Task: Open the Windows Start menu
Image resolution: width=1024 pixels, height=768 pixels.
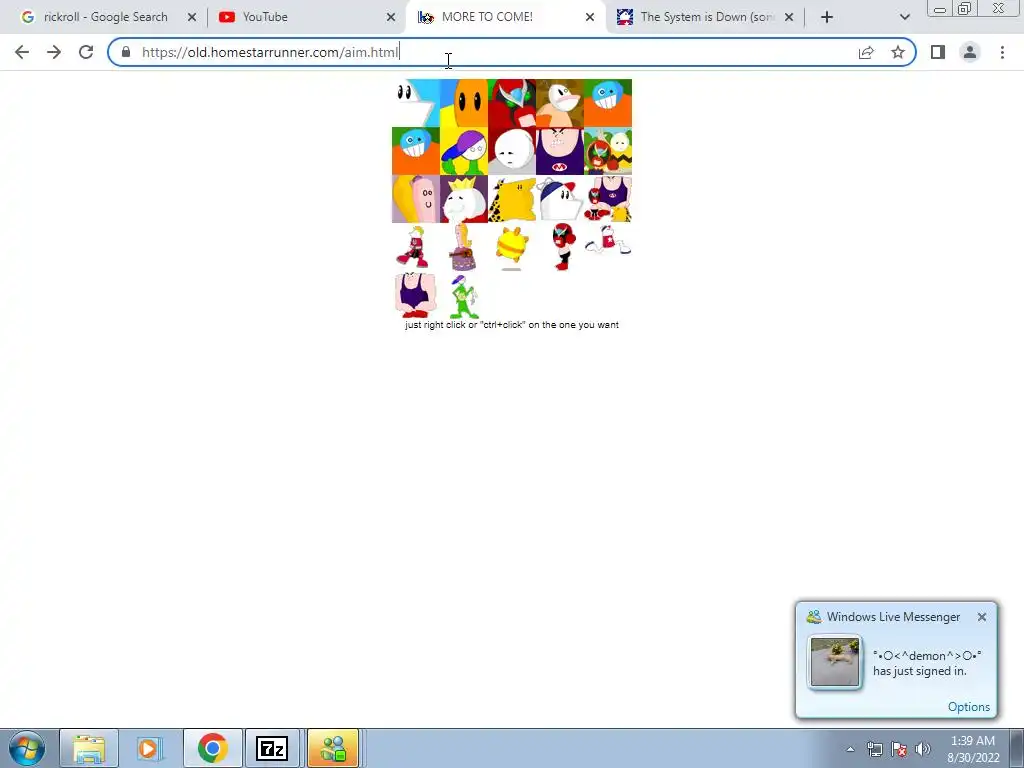Action: [x=27, y=748]
